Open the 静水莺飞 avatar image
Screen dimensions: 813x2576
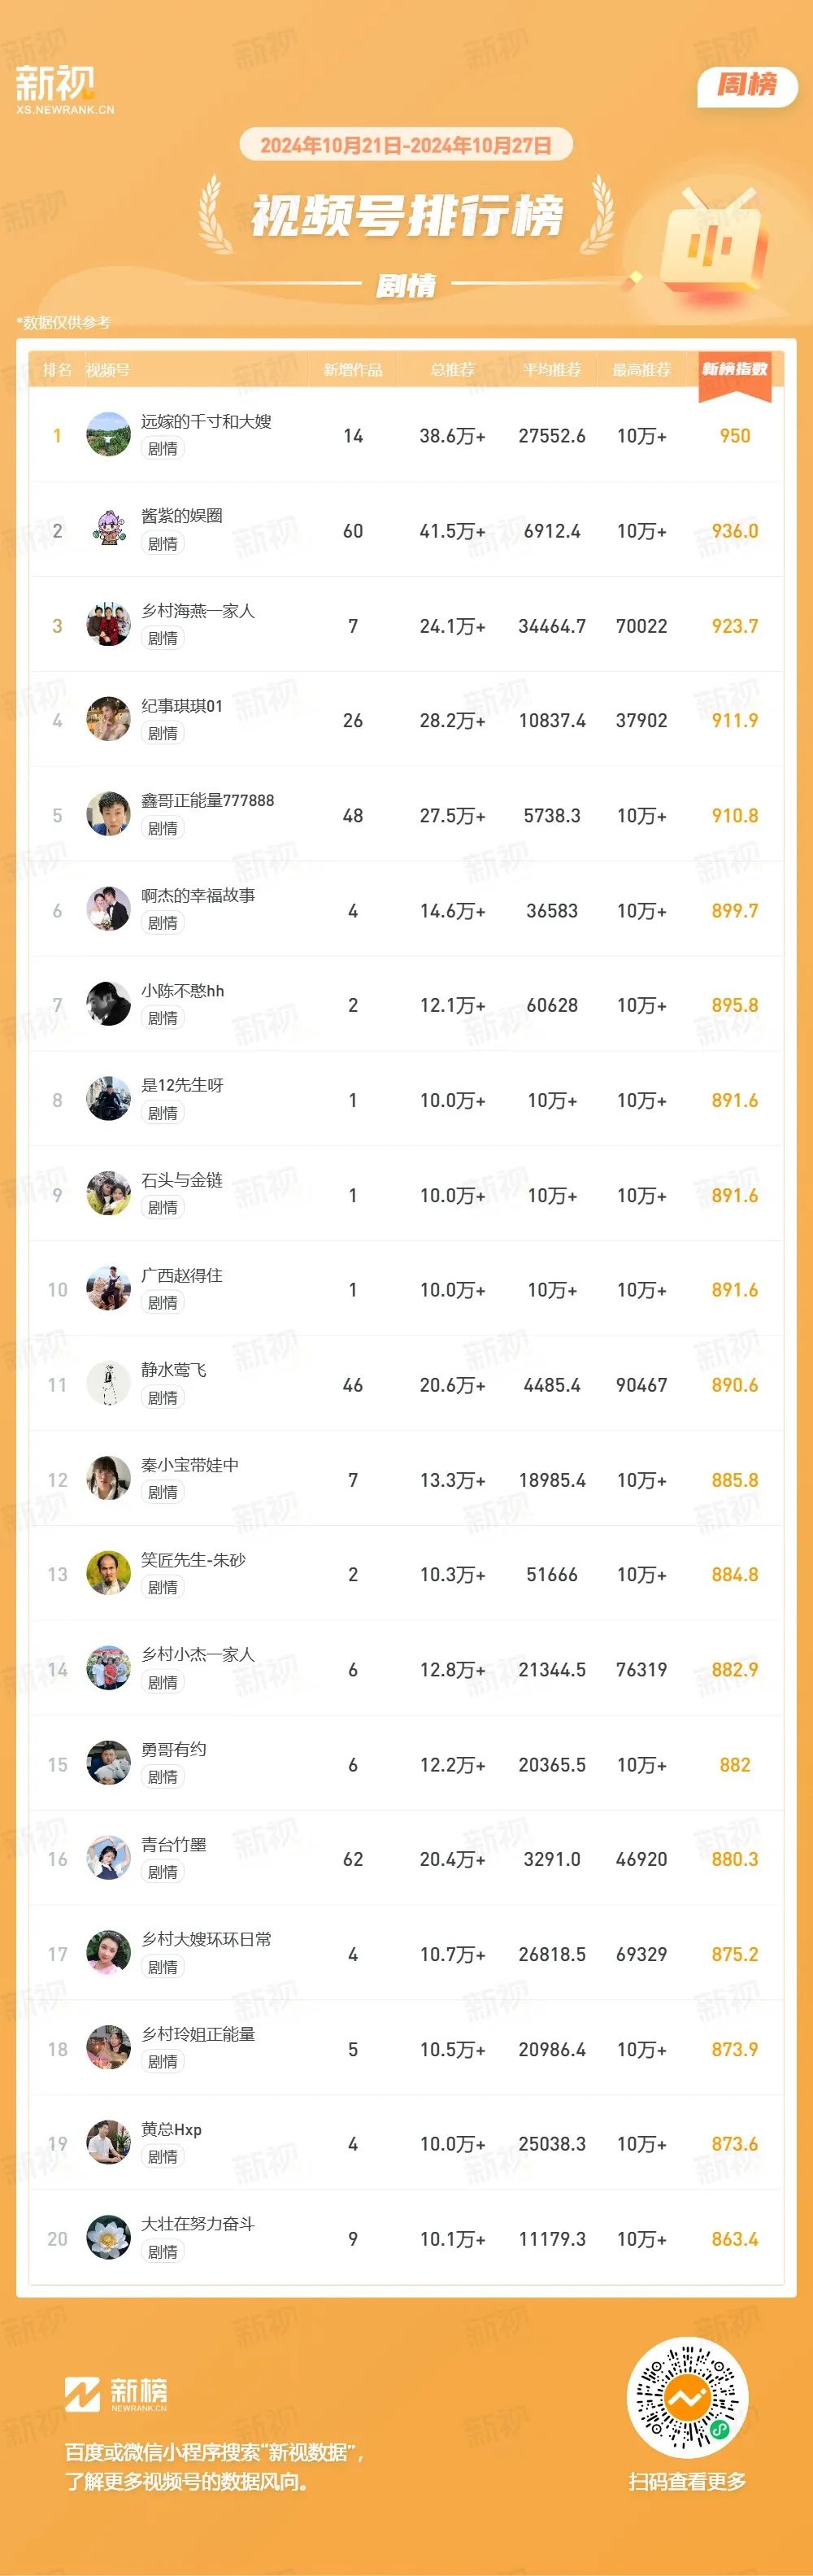[x=108, y=1384]
